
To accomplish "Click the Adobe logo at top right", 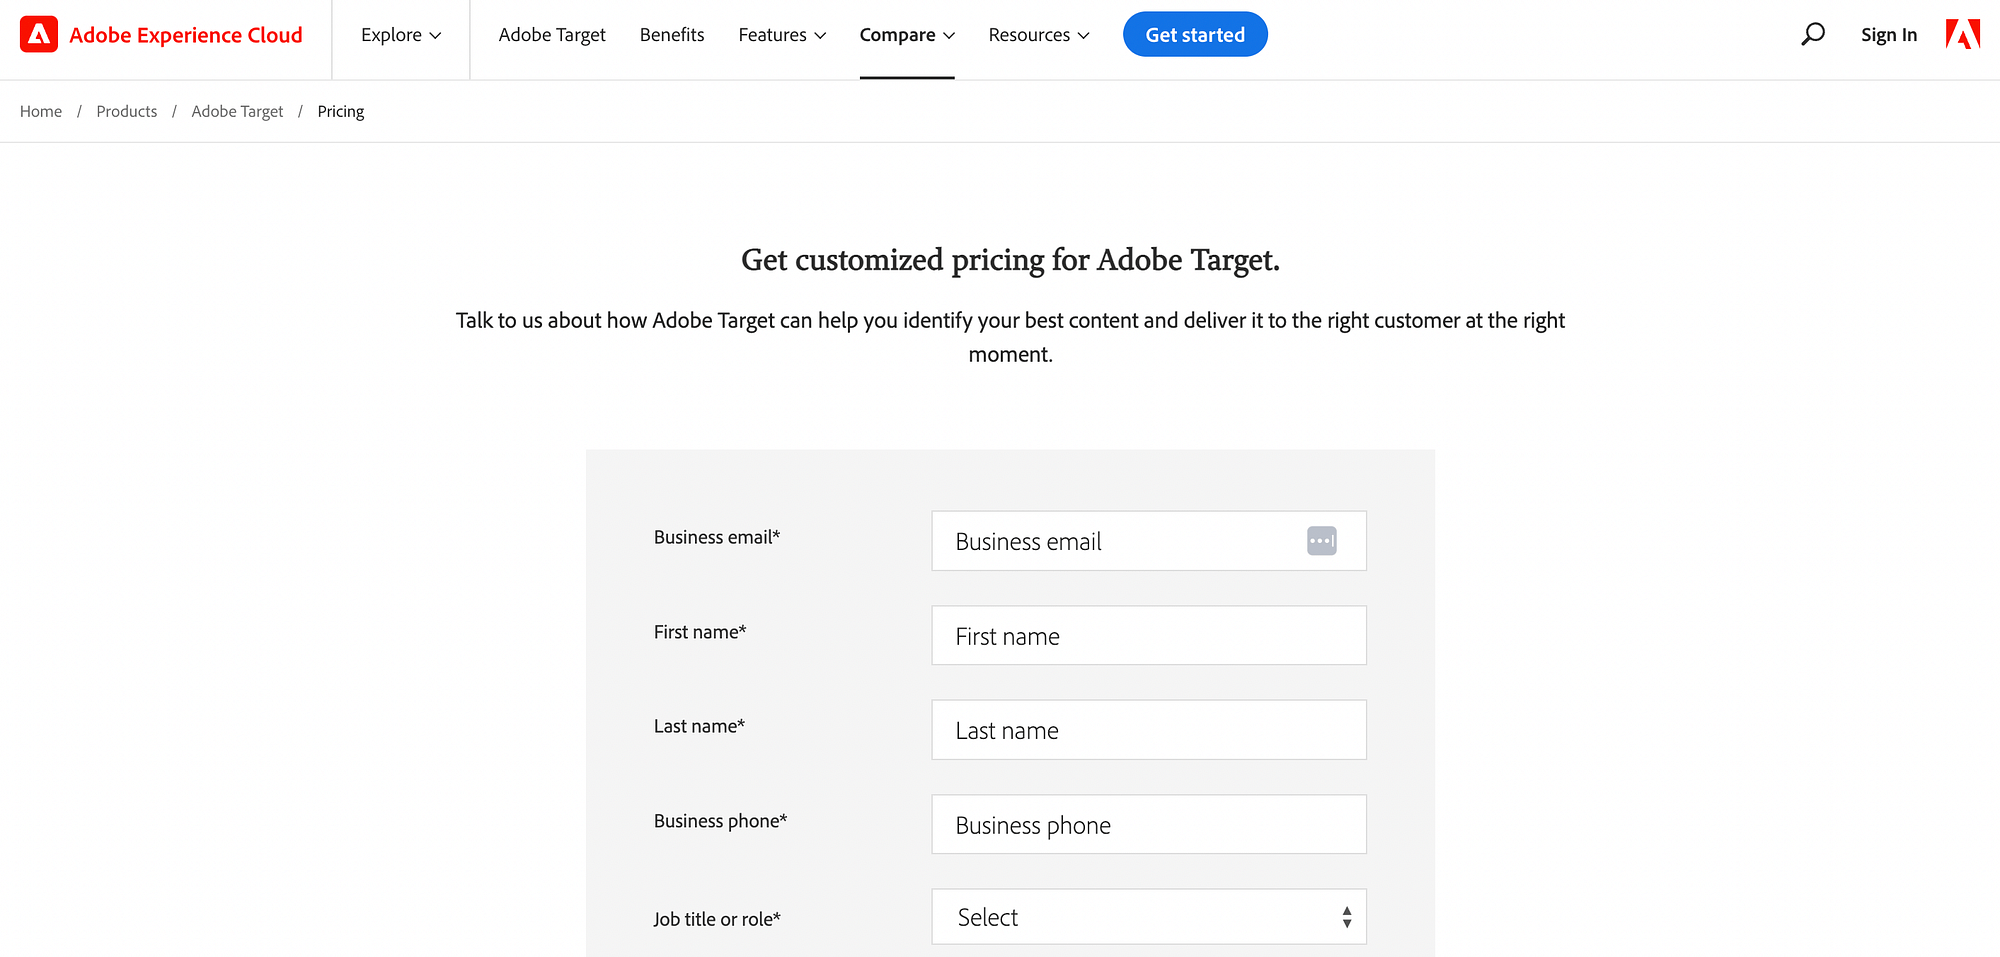I will (1963, 35).
